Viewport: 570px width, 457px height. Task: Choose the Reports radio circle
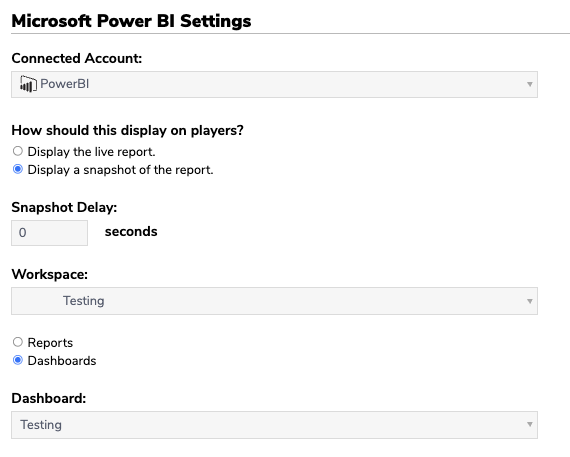pyautogui.click(x=17, y=342)
